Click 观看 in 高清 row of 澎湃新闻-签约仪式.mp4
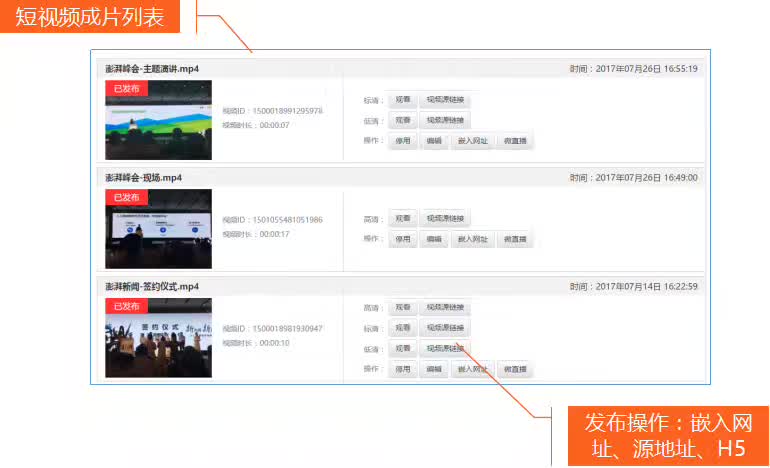 coord(402,307)
